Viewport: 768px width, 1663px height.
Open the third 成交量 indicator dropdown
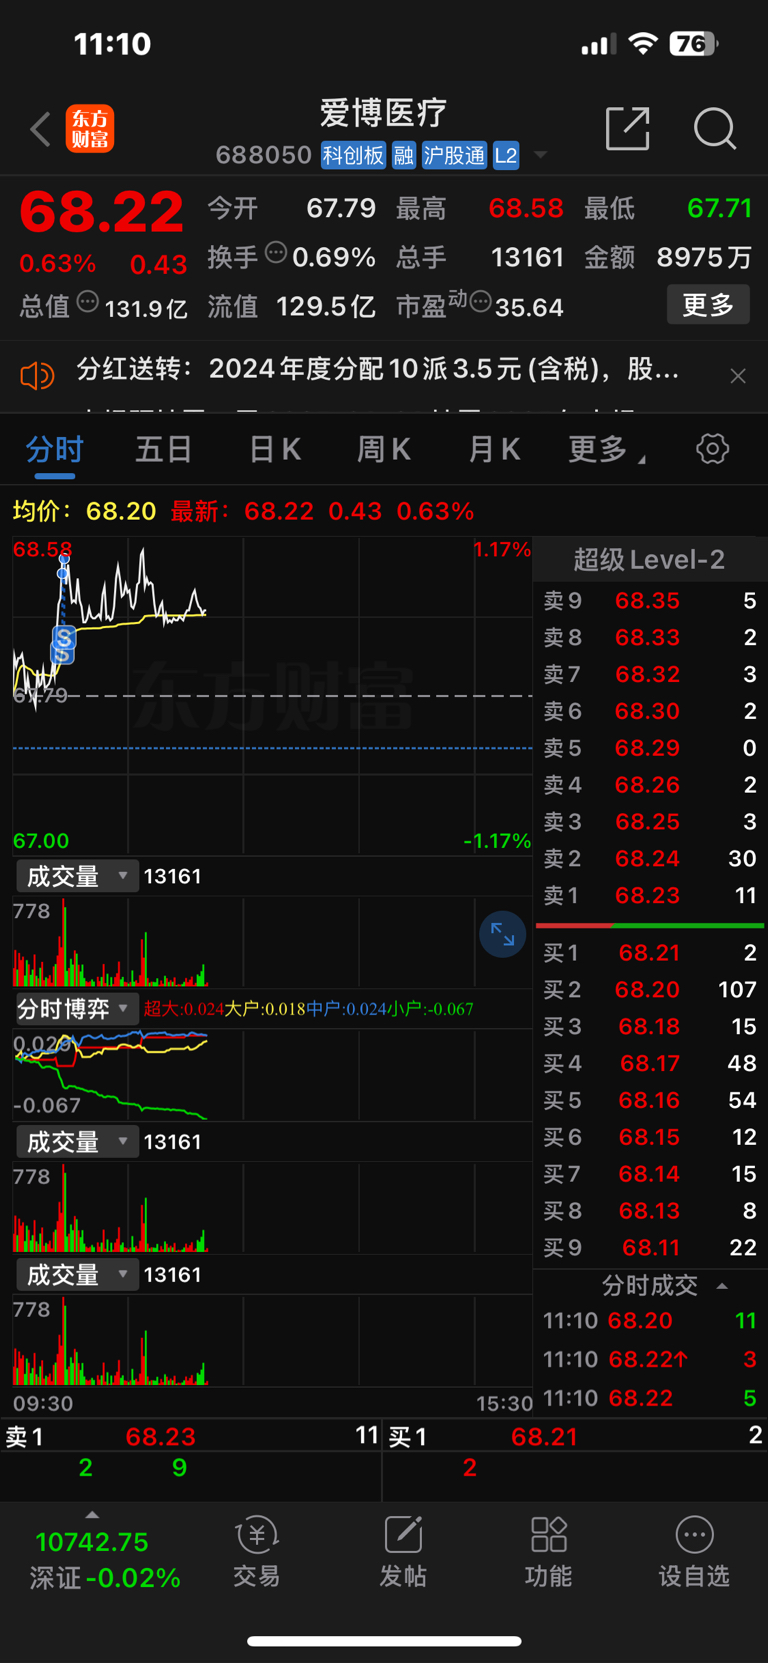[76, 1274]
